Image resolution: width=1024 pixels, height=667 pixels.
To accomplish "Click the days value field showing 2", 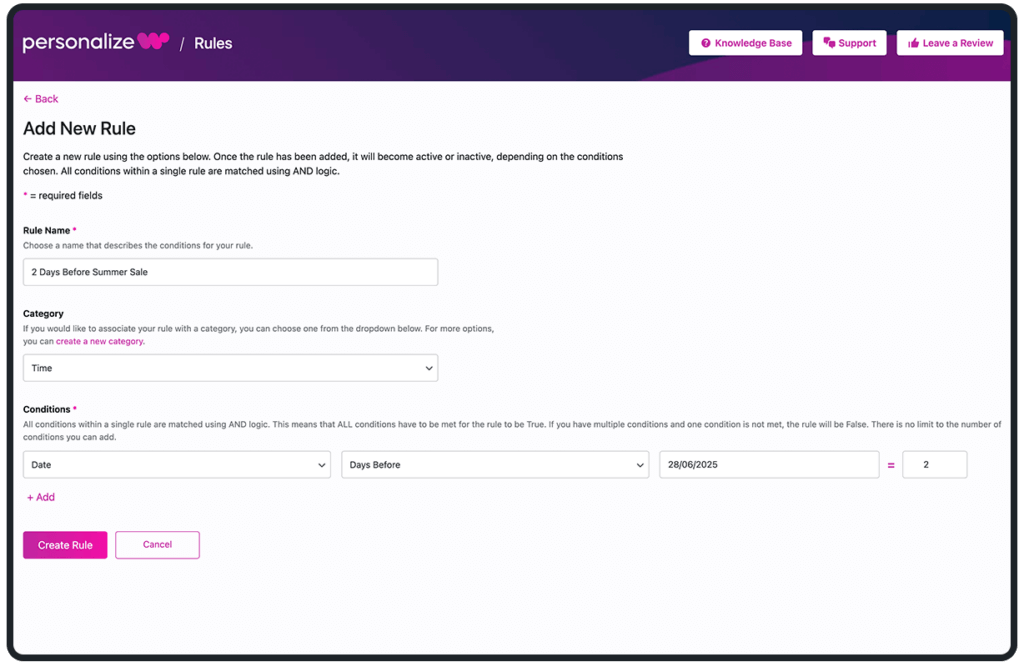I will [x=935, y=464].
